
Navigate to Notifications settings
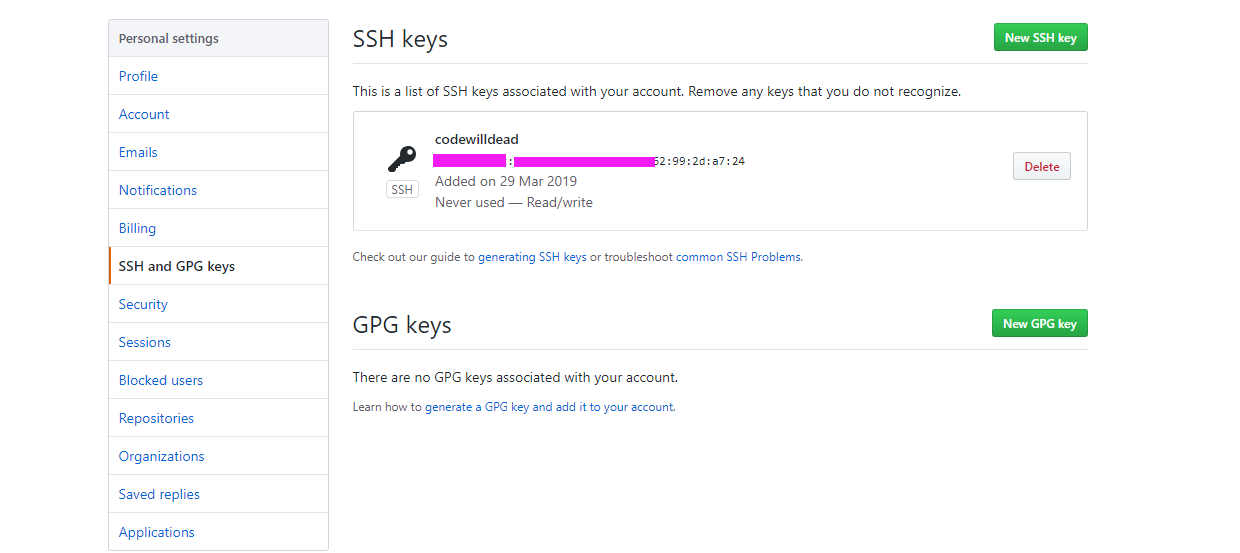point(158,190)
